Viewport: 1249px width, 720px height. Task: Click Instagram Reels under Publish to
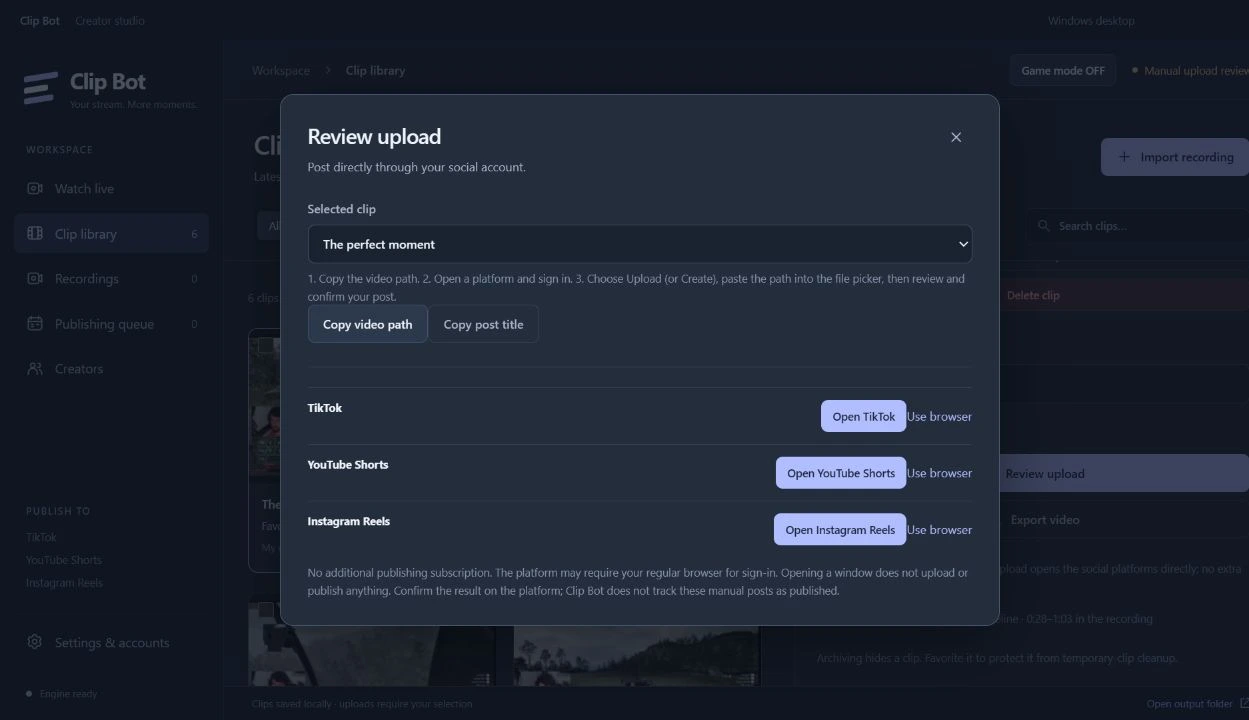64,583
